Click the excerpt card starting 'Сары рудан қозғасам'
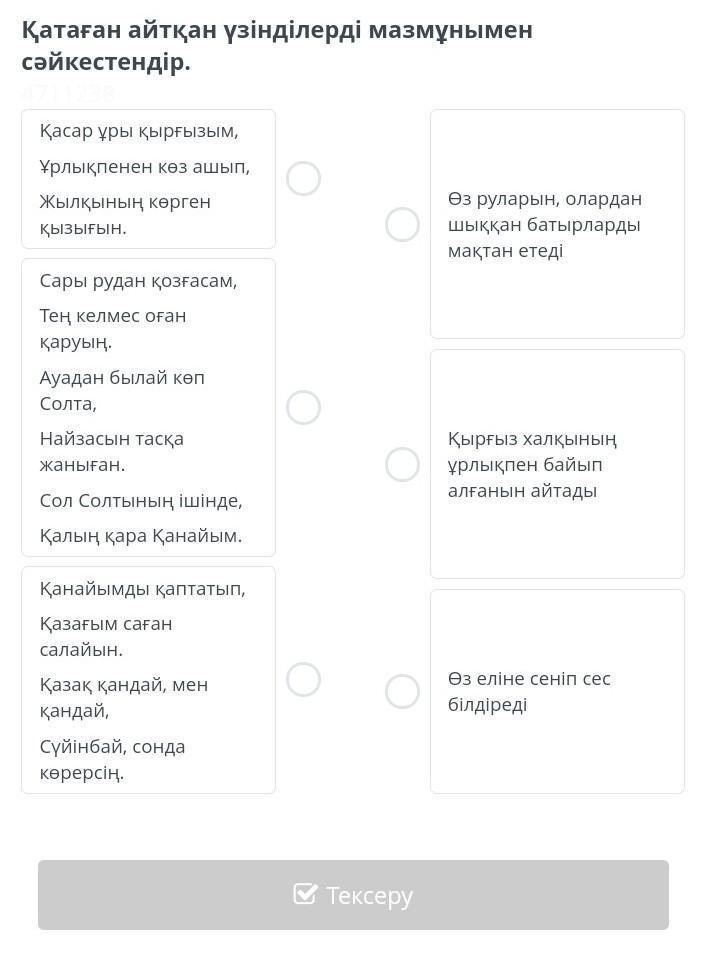 (148, 408)
